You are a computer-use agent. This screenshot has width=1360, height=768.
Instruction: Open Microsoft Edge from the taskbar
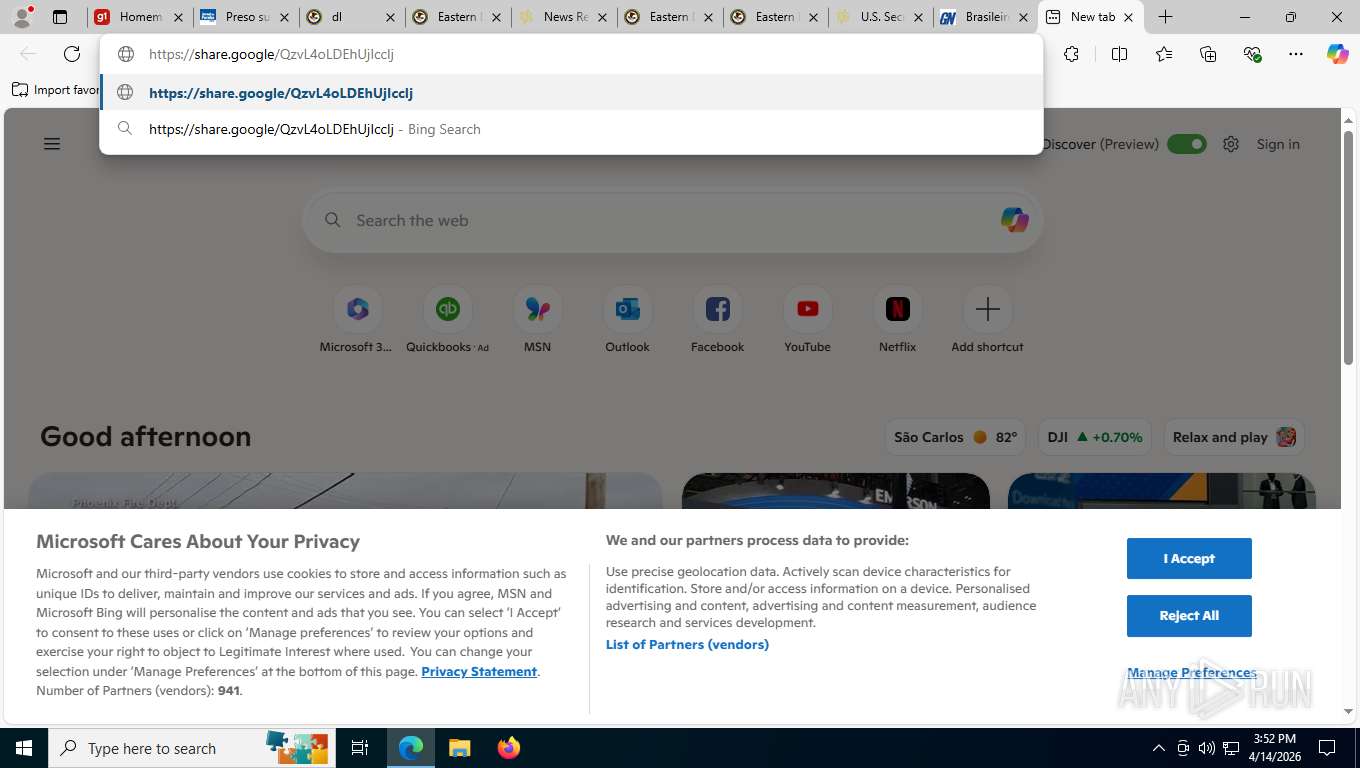(411, 748)
